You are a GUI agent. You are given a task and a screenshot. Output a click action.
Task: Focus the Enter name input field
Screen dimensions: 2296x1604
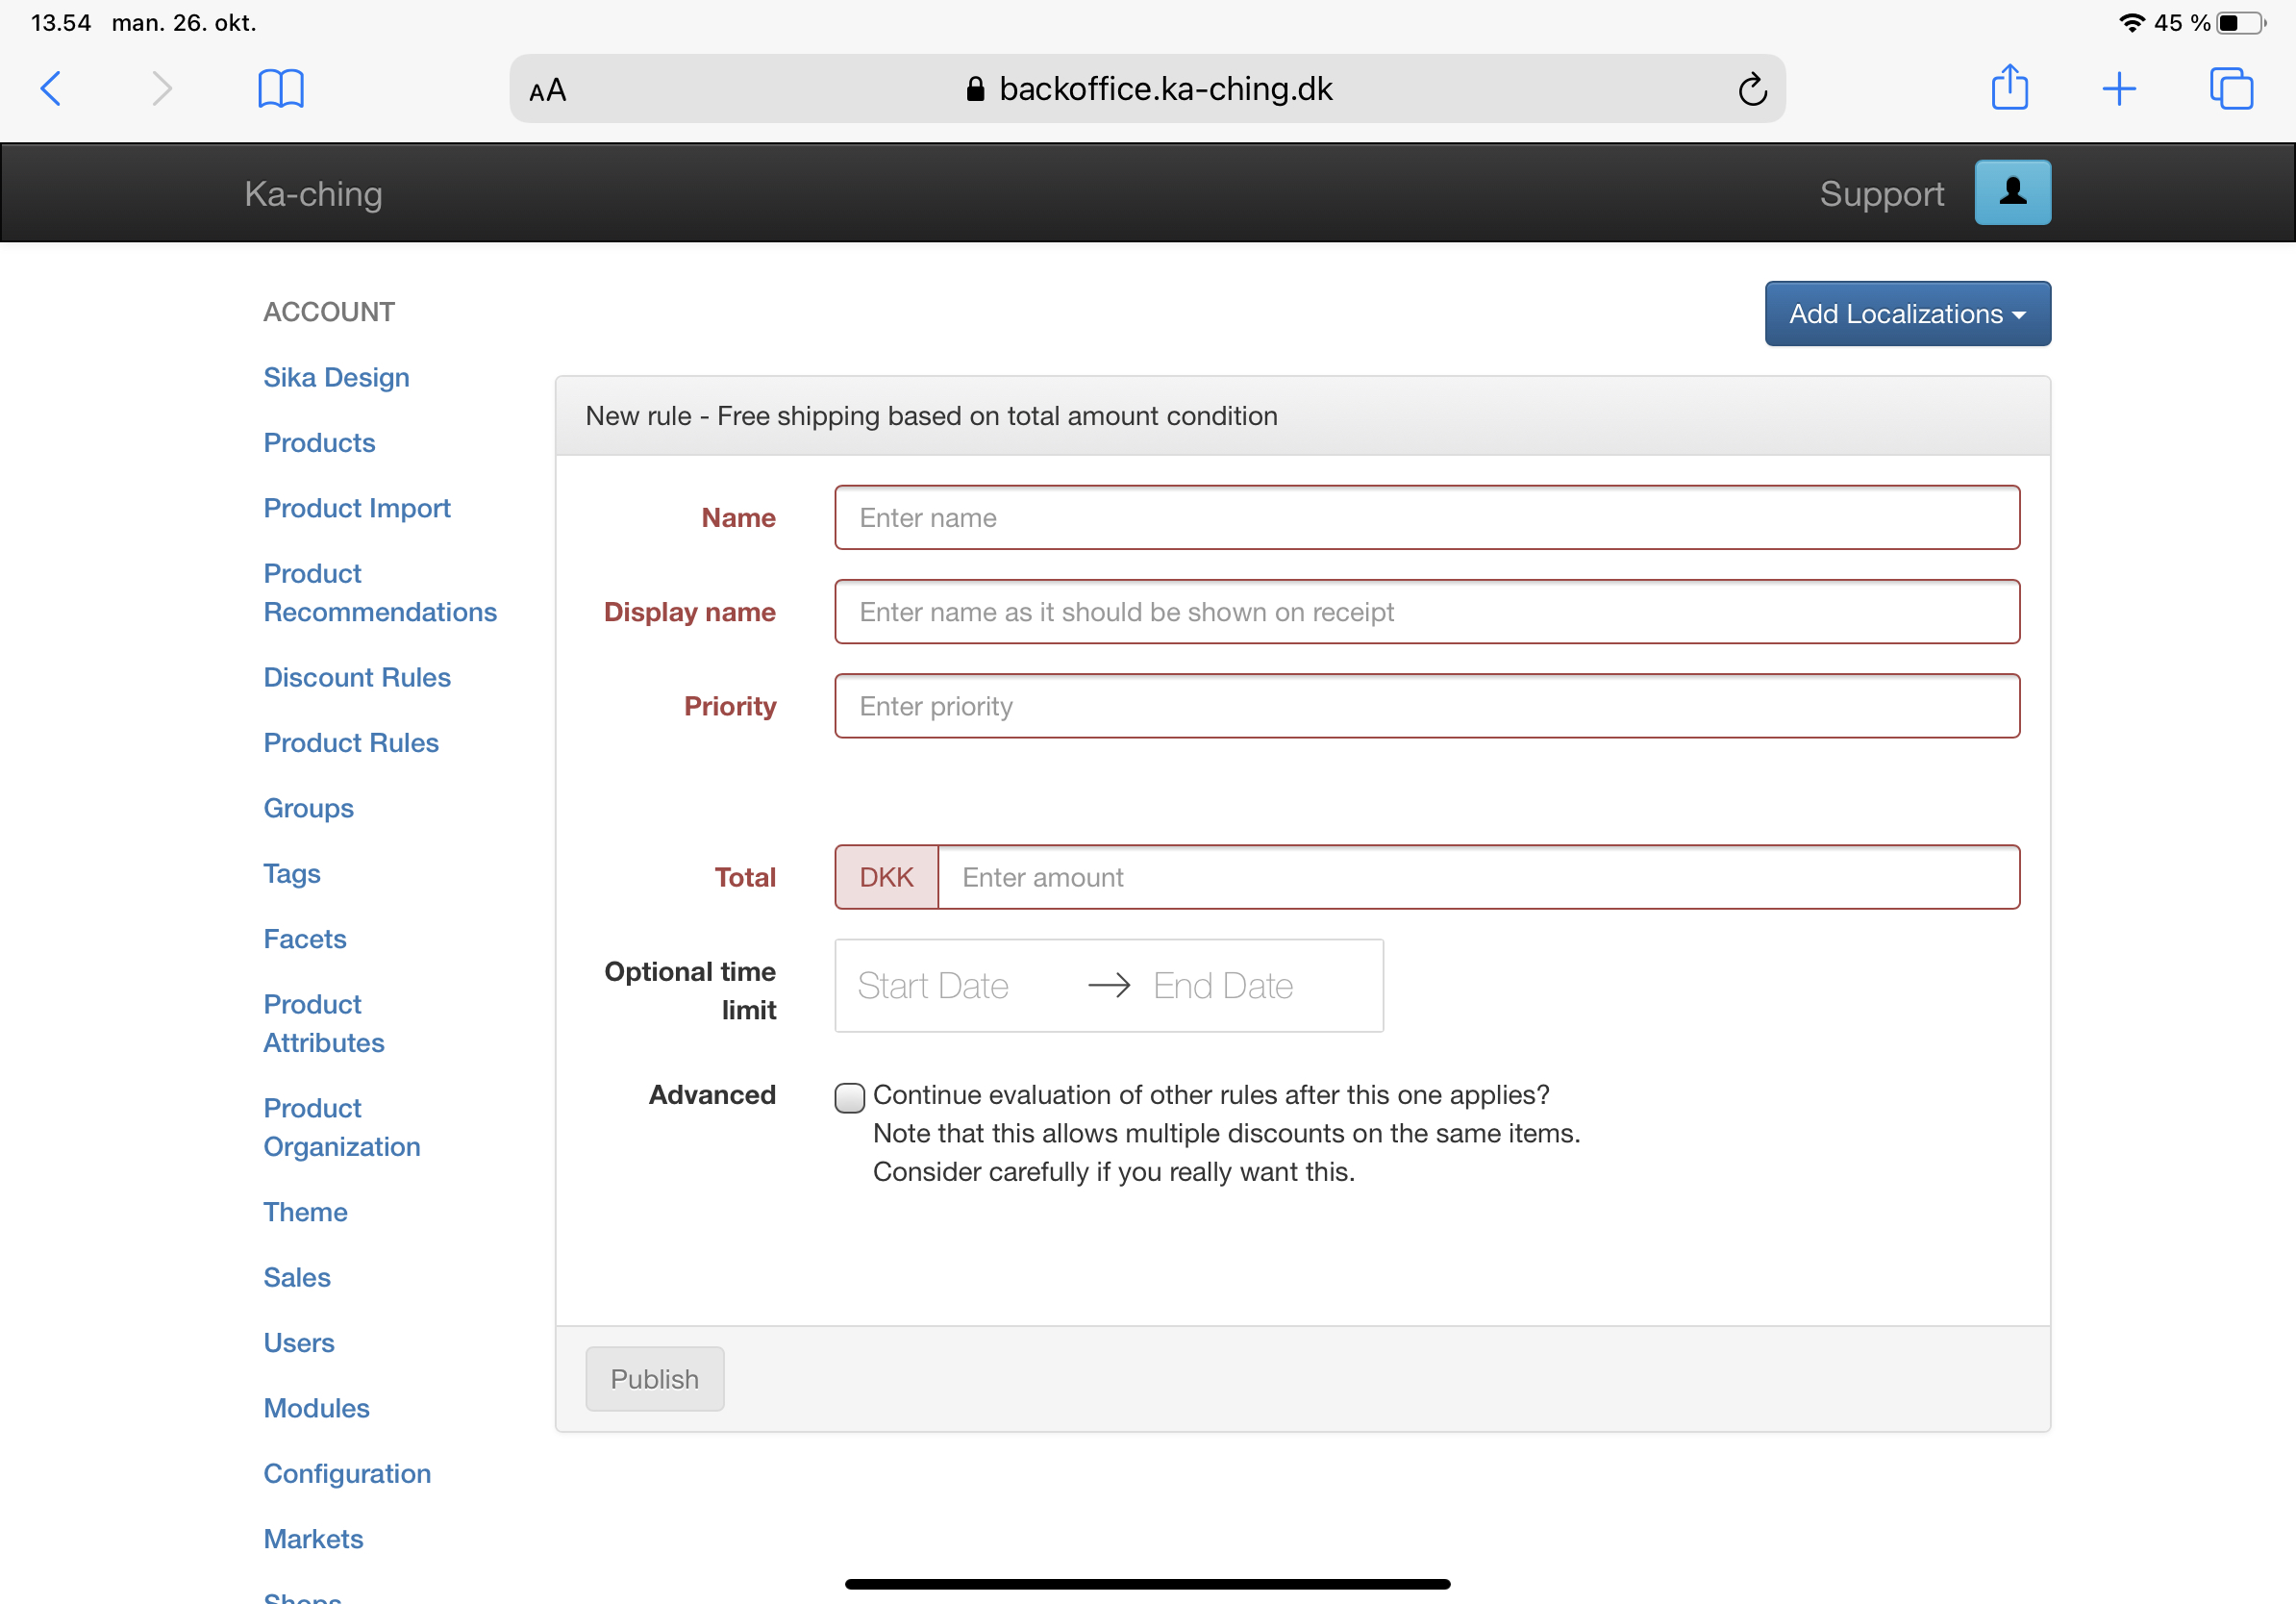[1426, 518]
